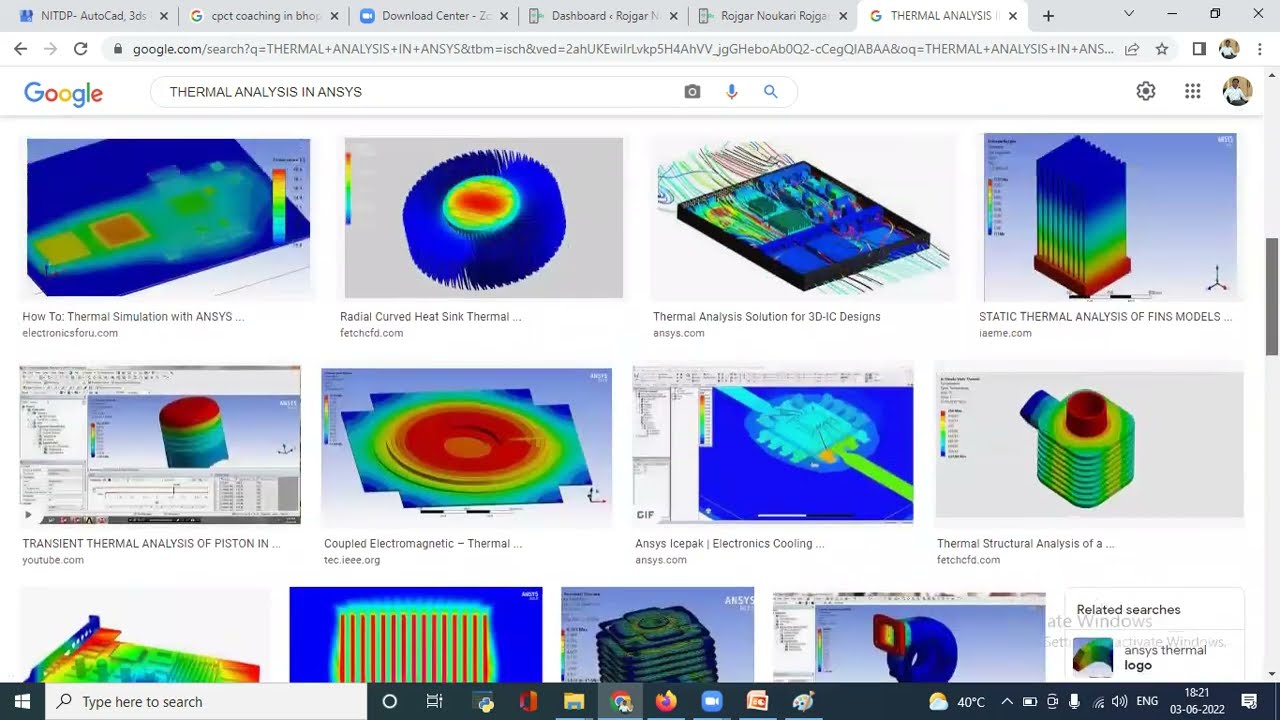Click the page vertical scrollbar thumb

point(1272,296)
